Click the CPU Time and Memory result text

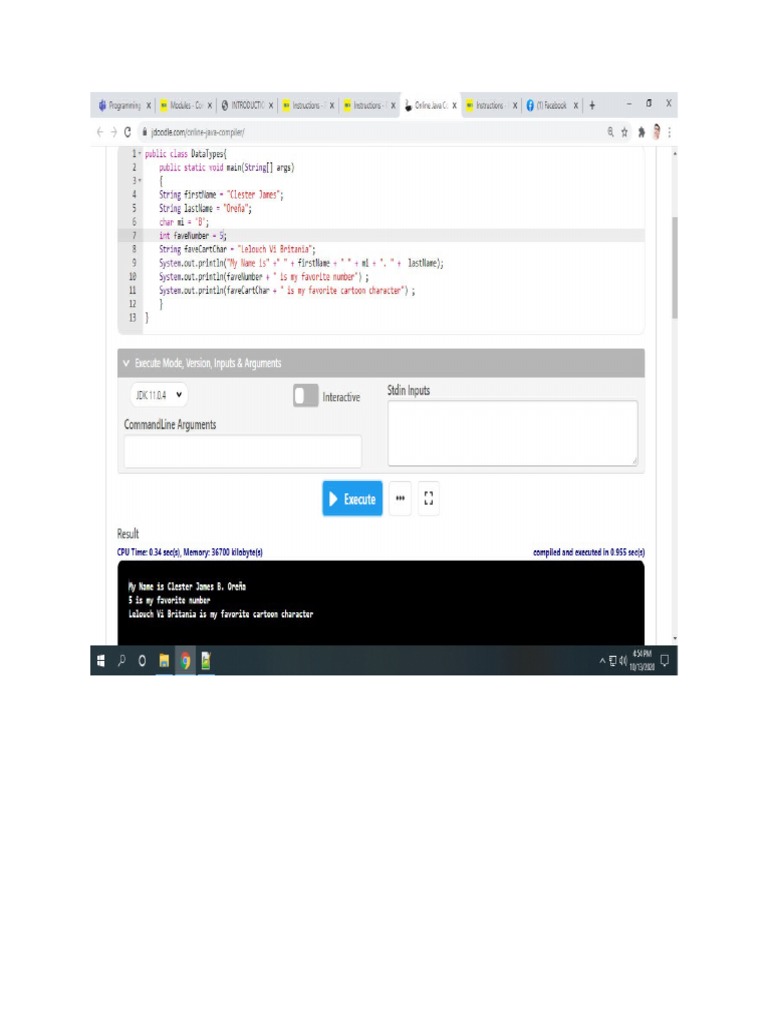pos(190,552)
